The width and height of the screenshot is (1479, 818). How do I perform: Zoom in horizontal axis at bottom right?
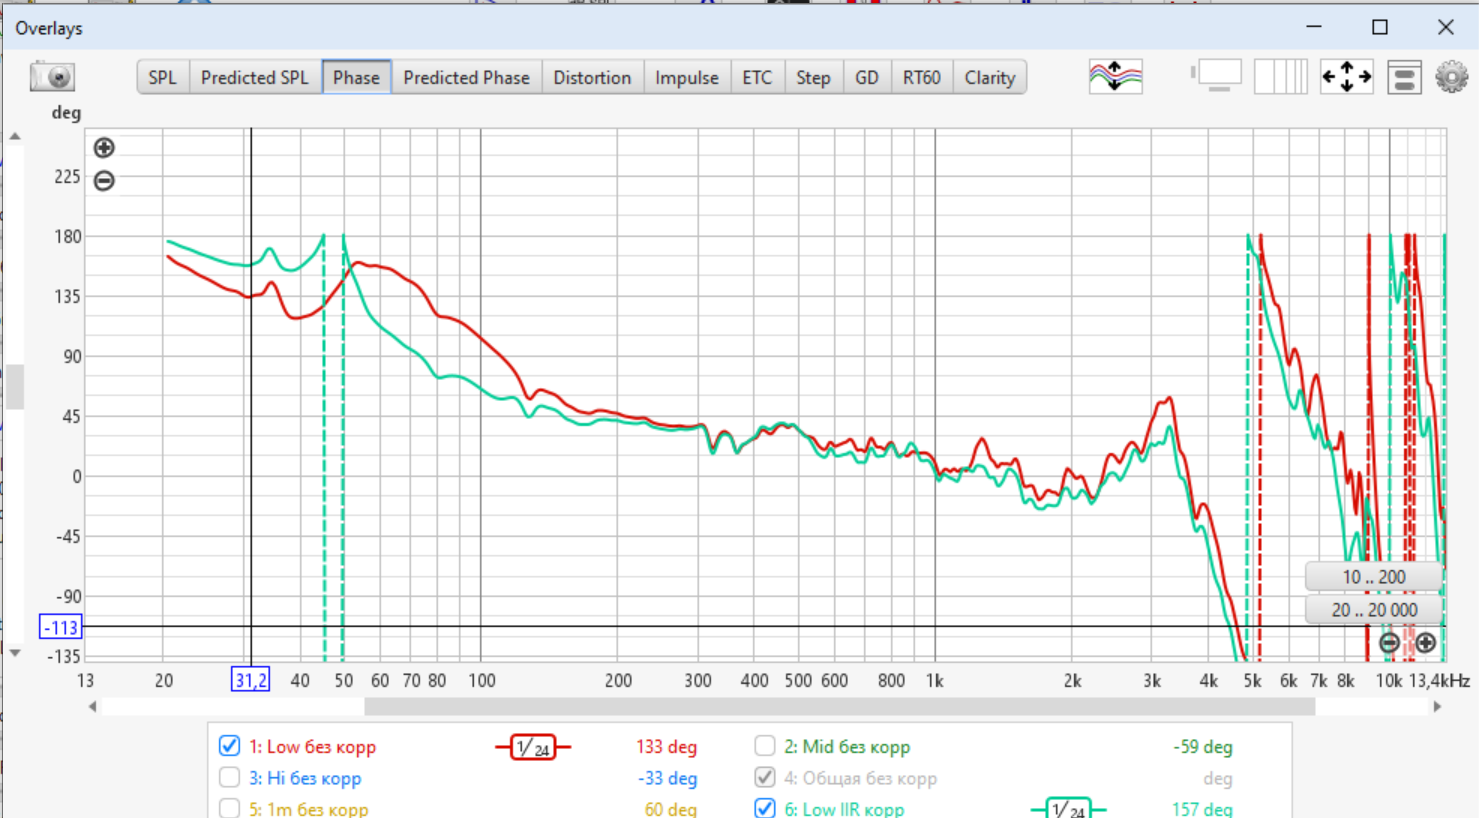click(1426, 643)
